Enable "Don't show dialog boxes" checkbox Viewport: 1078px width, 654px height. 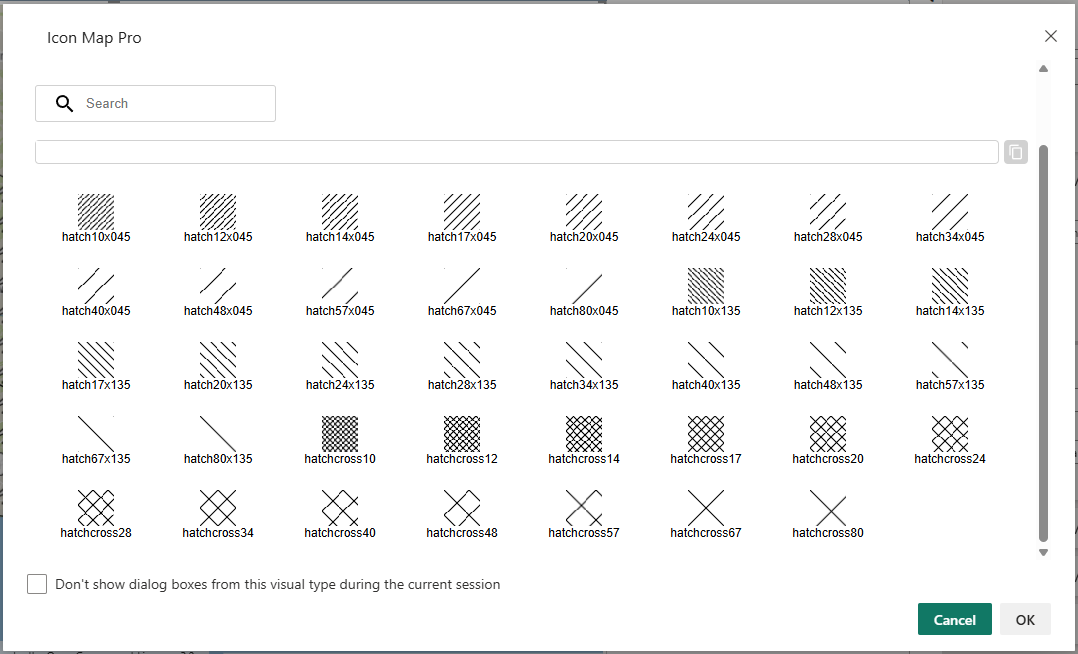pyautogui.click(x=37, y=584)
